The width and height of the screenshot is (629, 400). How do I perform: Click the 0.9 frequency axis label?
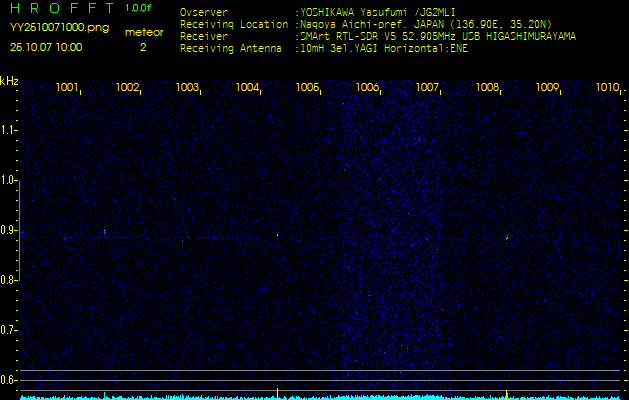click(8, 230)
